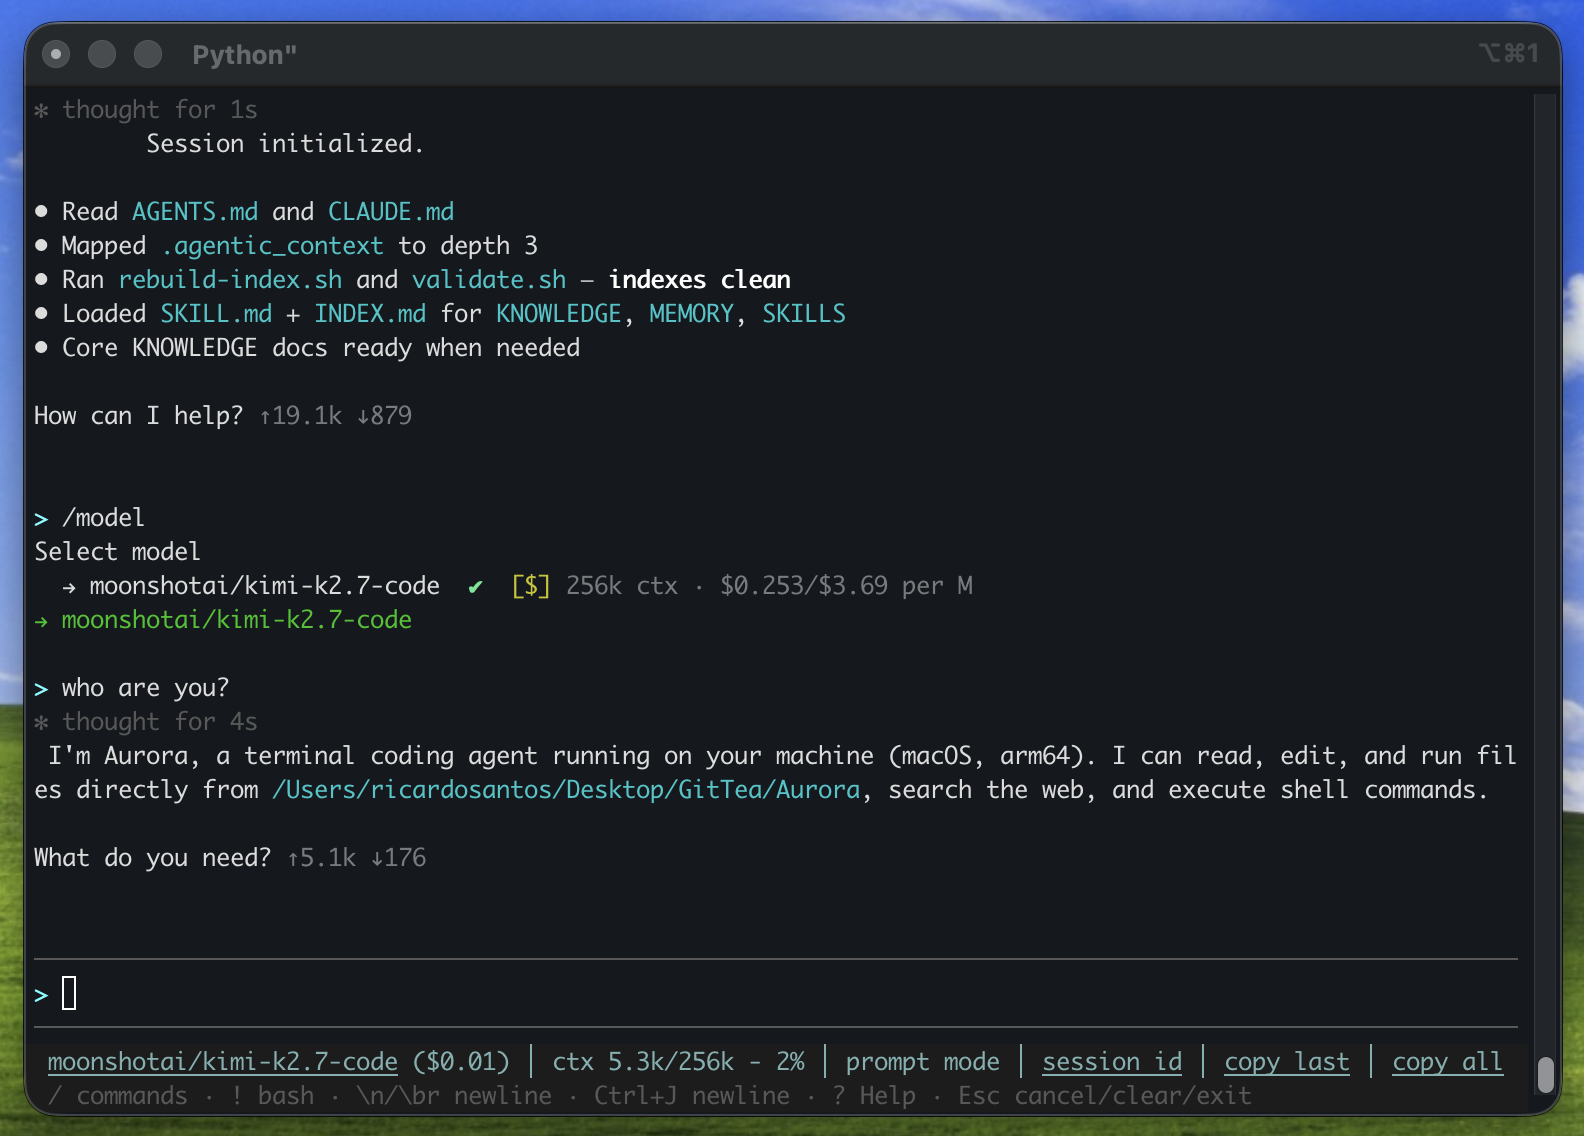Click the prompt mode status entry
This screenshot has height=1136, width=1584.
(922, 1062)
